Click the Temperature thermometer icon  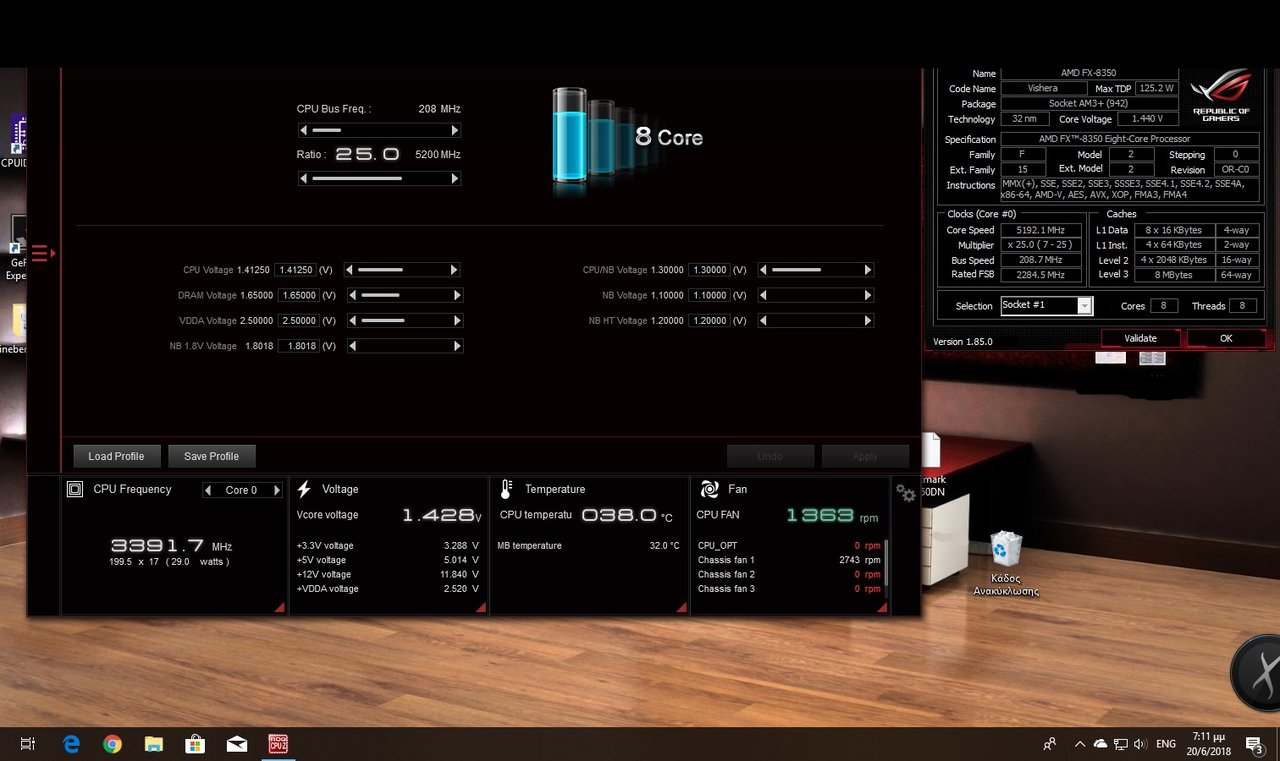[x=506, y=489]
